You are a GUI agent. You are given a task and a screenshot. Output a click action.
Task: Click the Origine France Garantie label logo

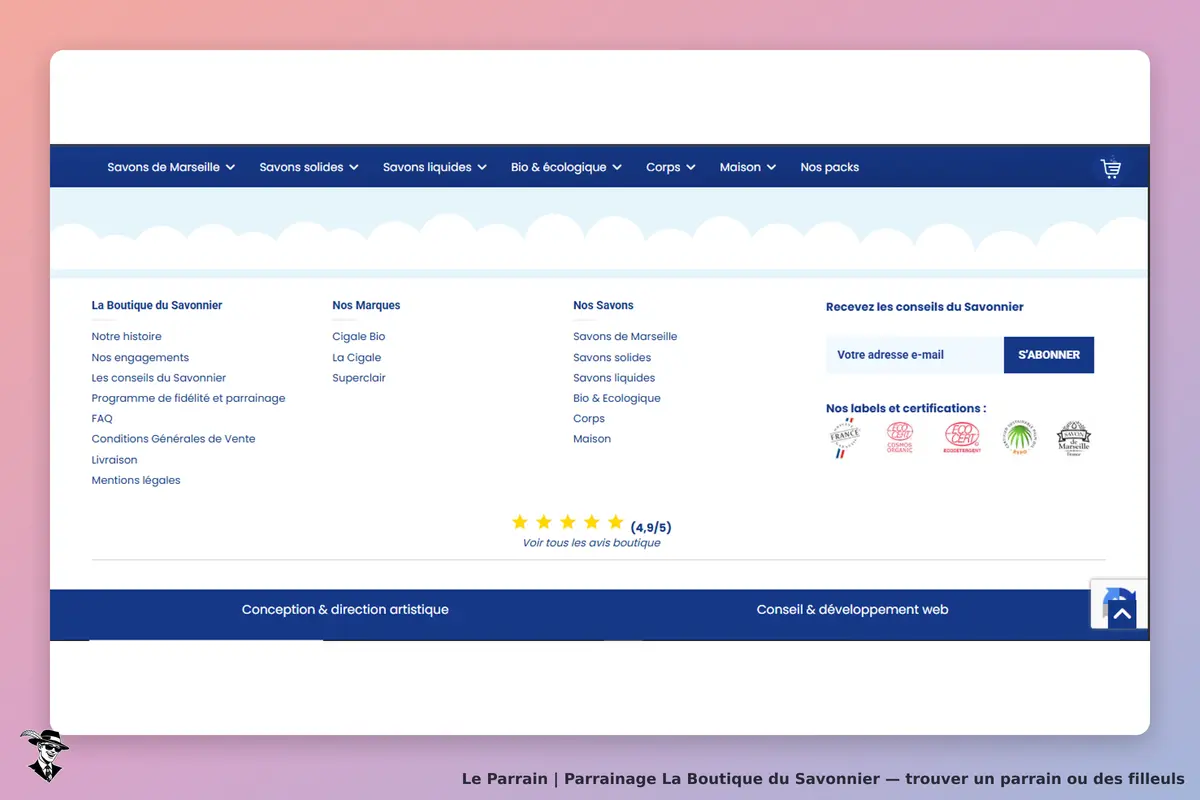coord(844,438)
